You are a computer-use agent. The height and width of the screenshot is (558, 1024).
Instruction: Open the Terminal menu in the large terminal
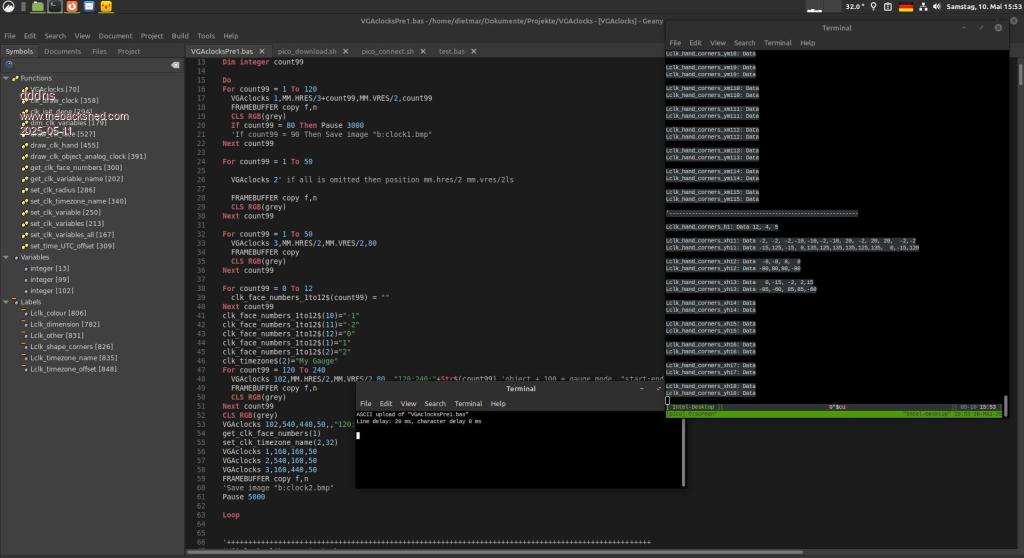coord(777,43)
